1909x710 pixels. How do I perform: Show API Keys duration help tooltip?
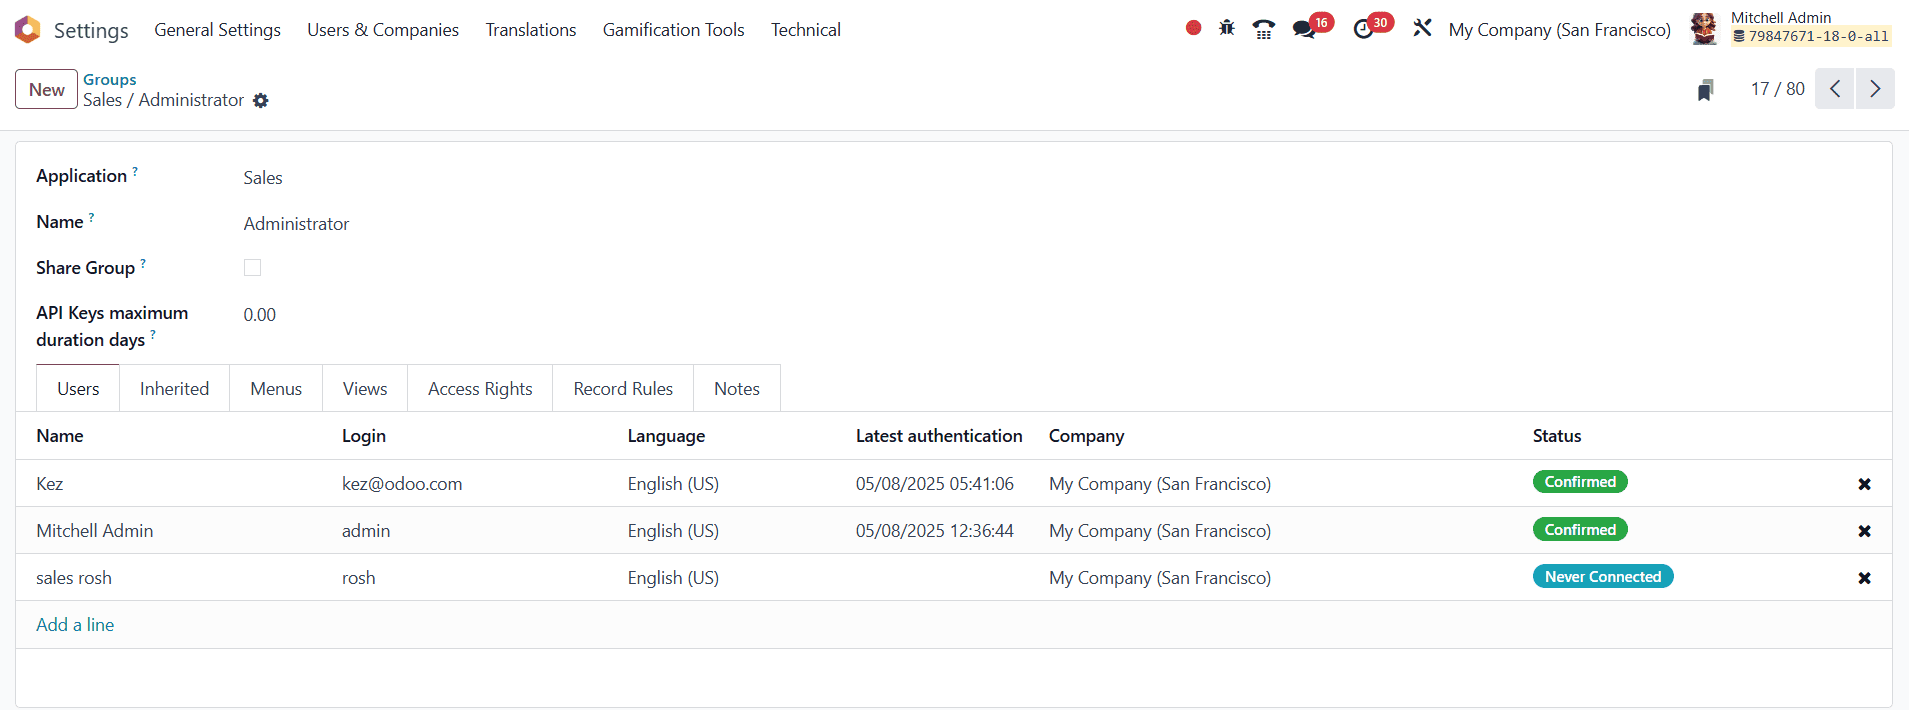(x=153, y=335)
